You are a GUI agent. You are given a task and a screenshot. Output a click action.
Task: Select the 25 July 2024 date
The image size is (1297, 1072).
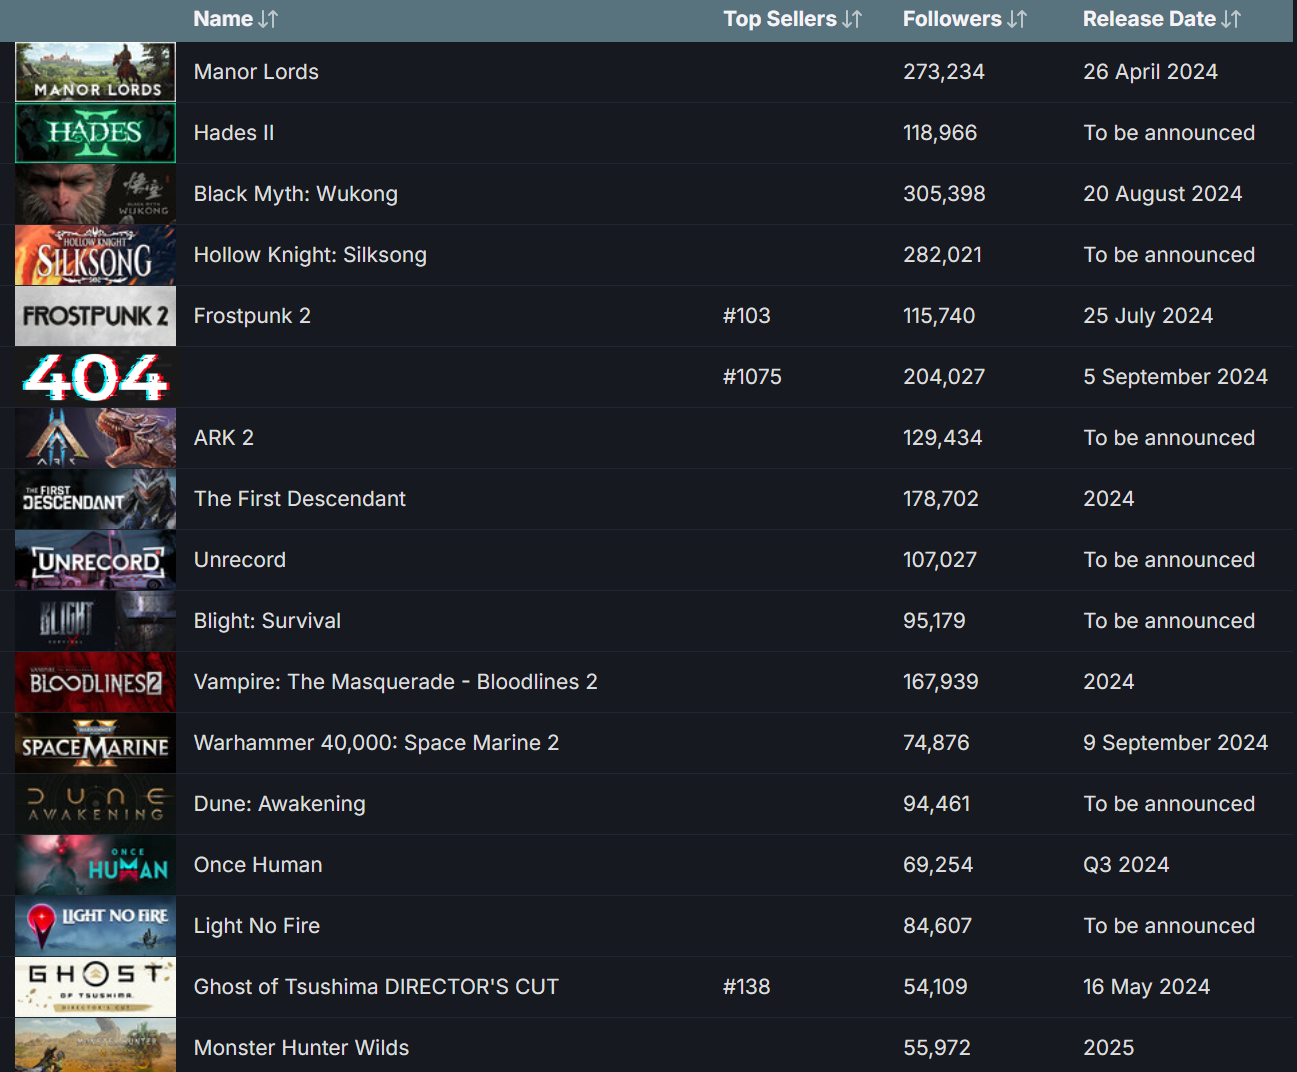tap(1148, 316)
